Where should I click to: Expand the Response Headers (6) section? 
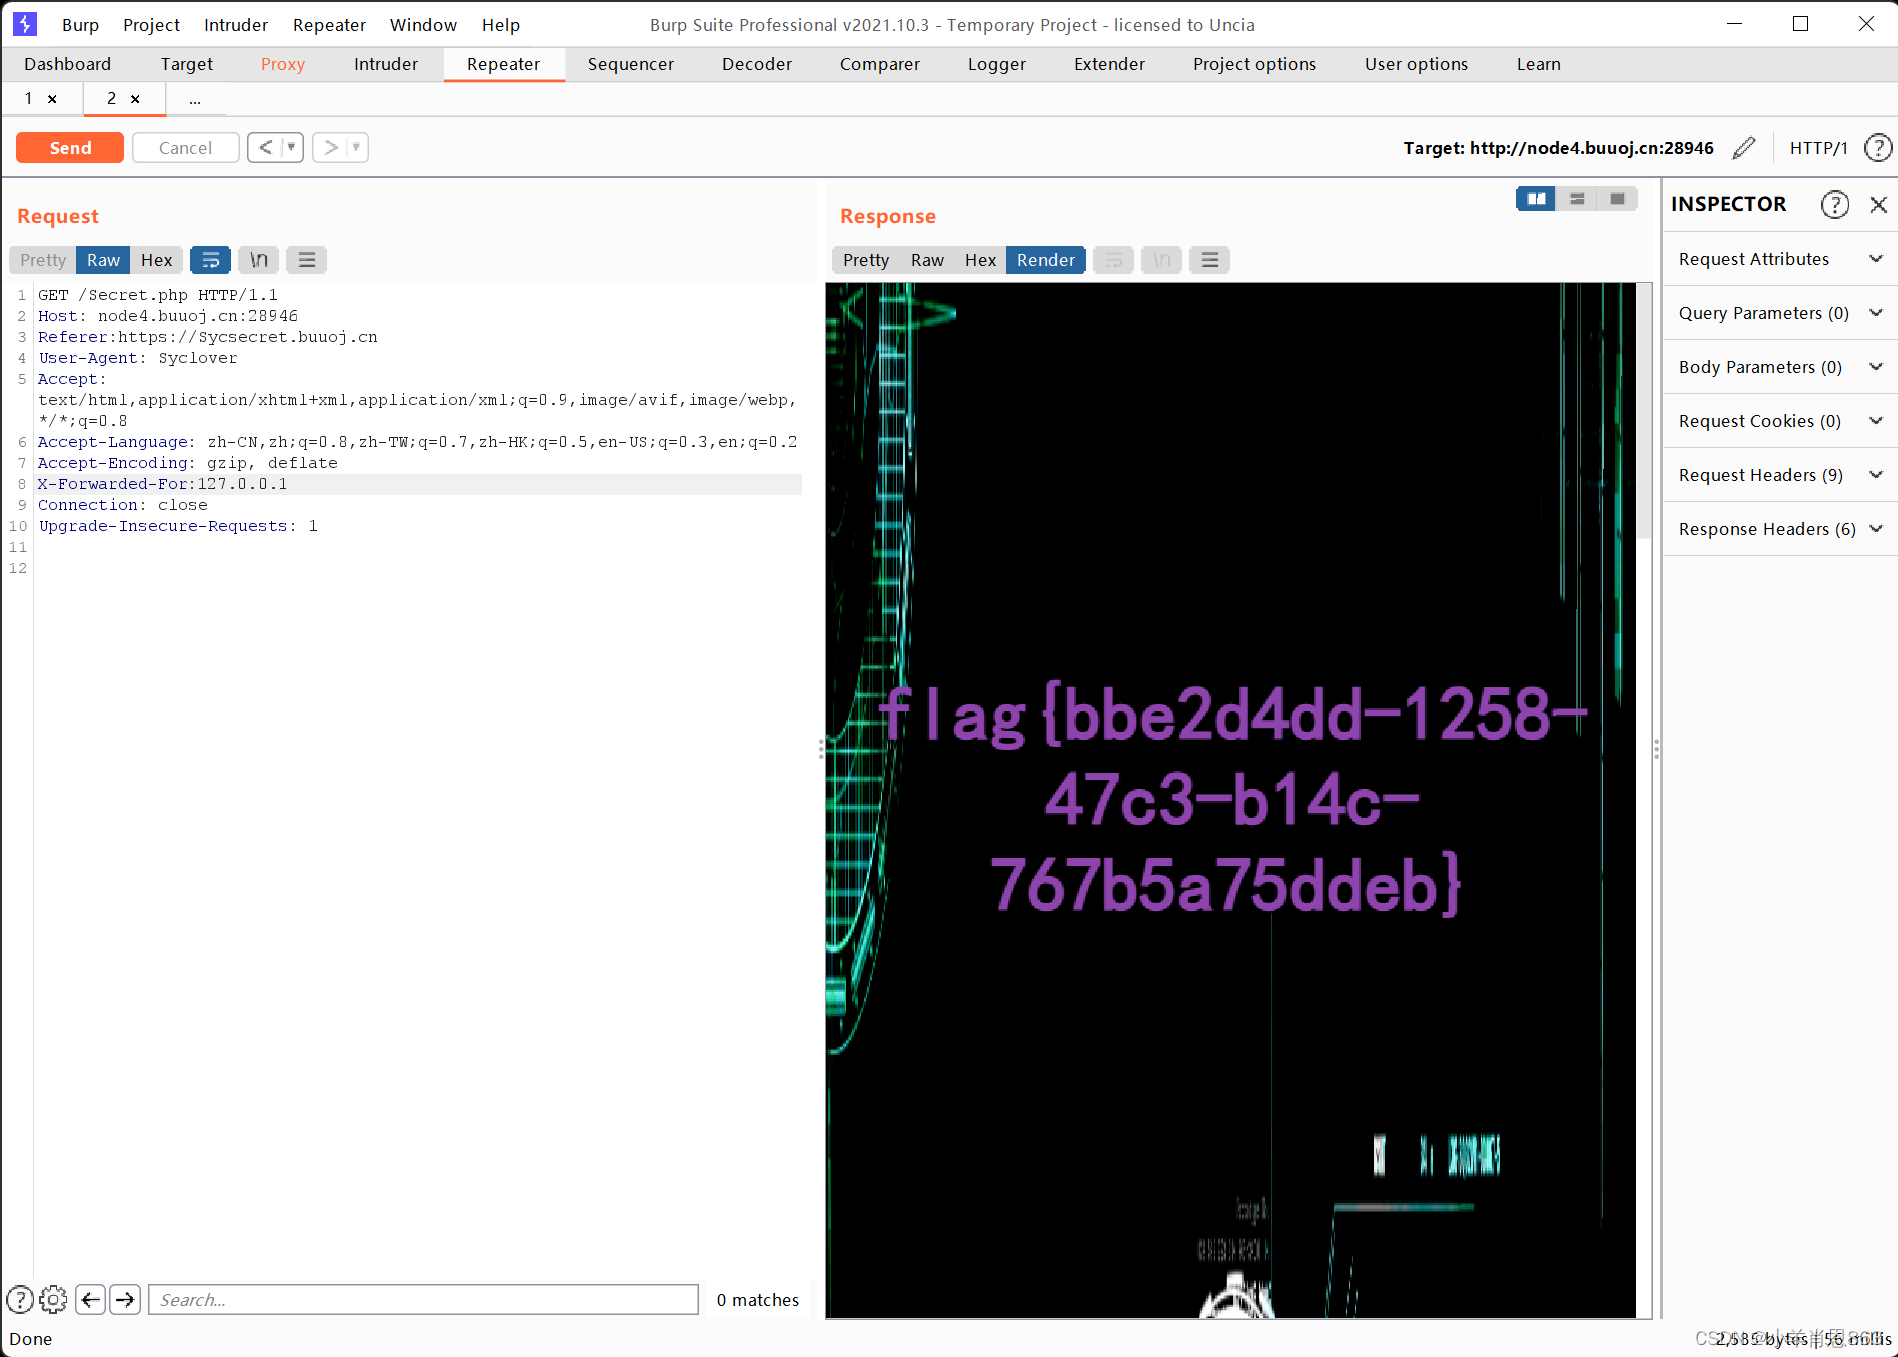1876,528
